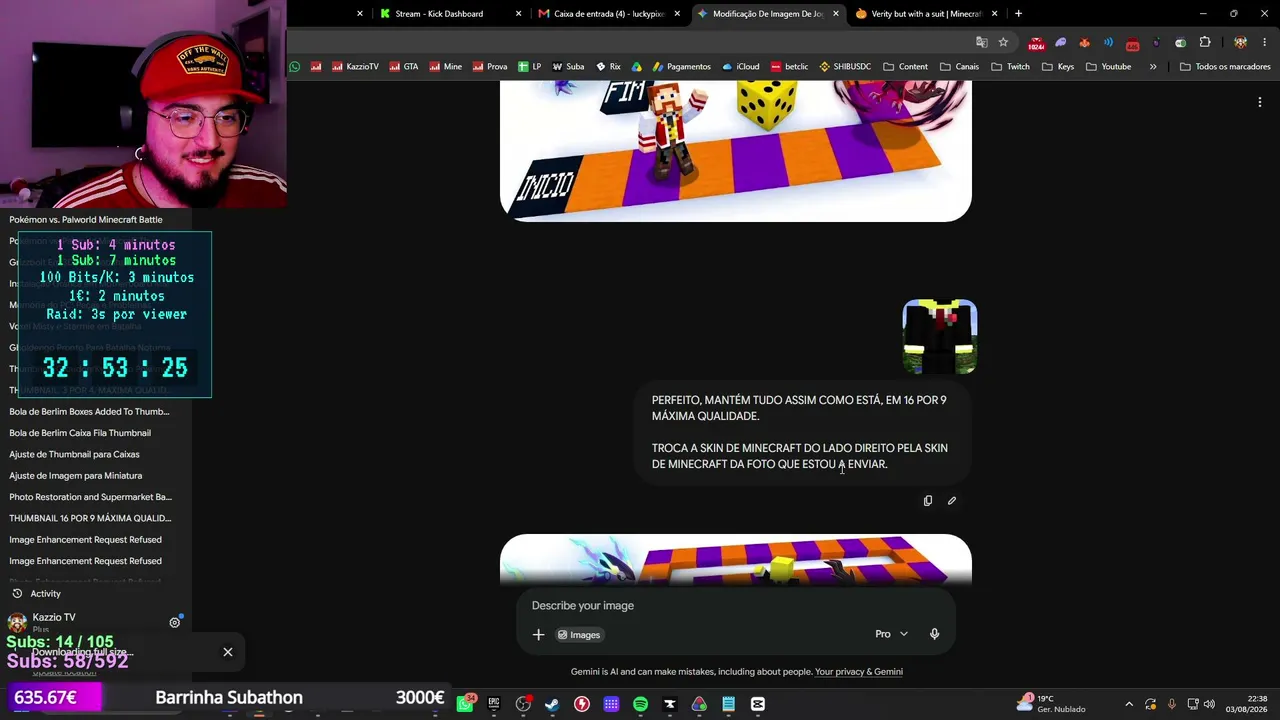The height and width of the screenshot is (720, 1280).
Task: Click the volume icon in system tray
Action: 1209,704
